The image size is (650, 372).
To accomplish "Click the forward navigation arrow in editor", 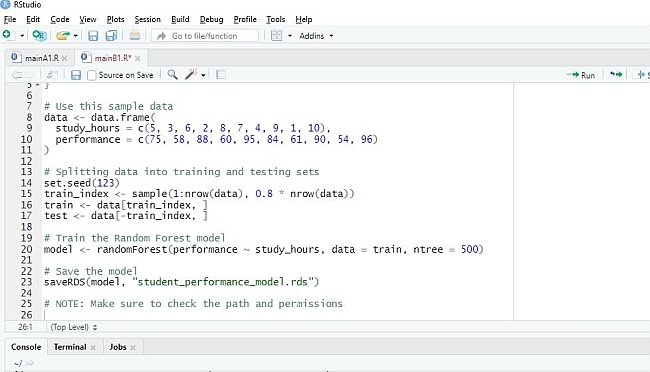I will tap(29, 75).
